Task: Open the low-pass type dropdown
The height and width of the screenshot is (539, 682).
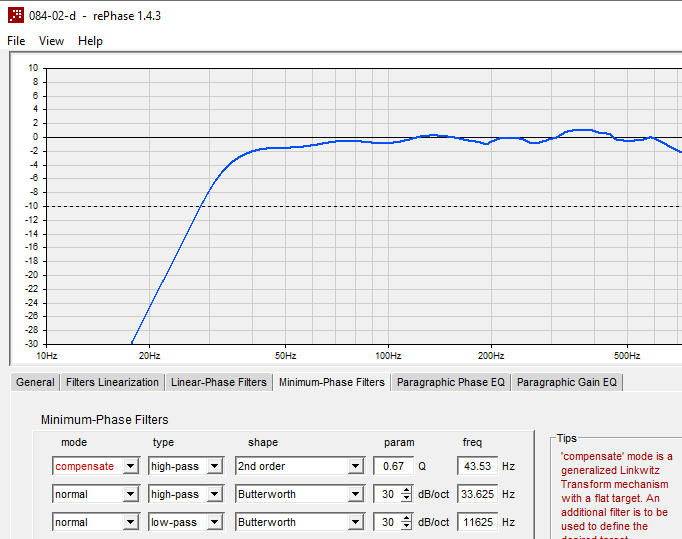Action: pyautogui.click(x=214, y=522)
